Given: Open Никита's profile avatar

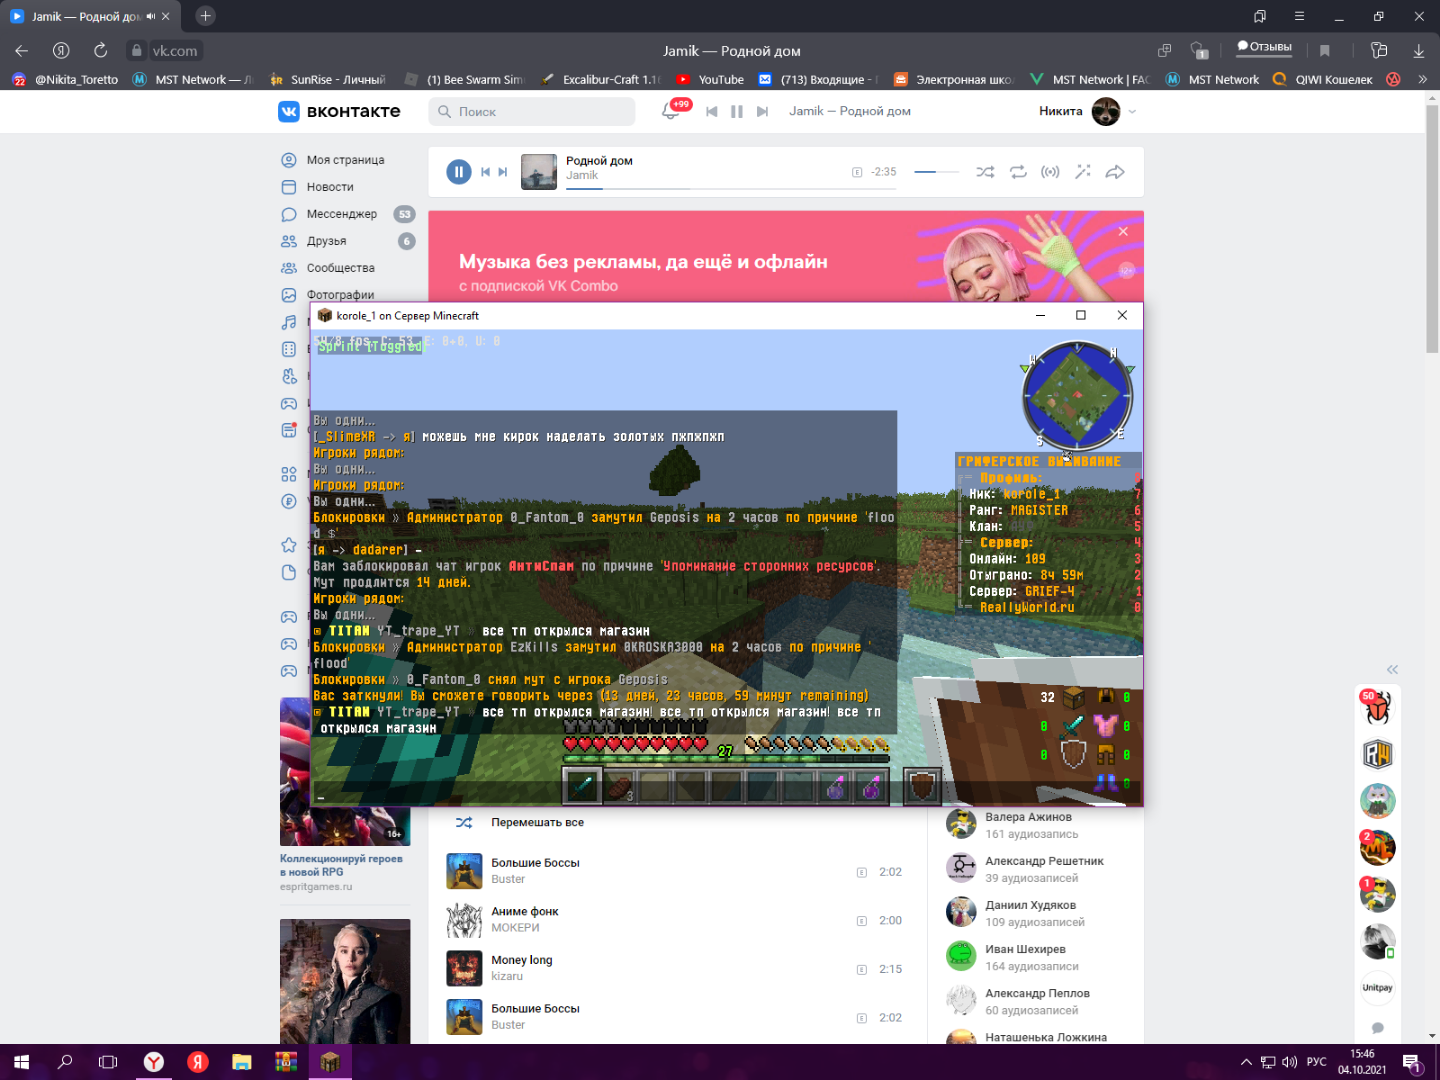Looking at the screenshot, I should (x=1106, y=111).
